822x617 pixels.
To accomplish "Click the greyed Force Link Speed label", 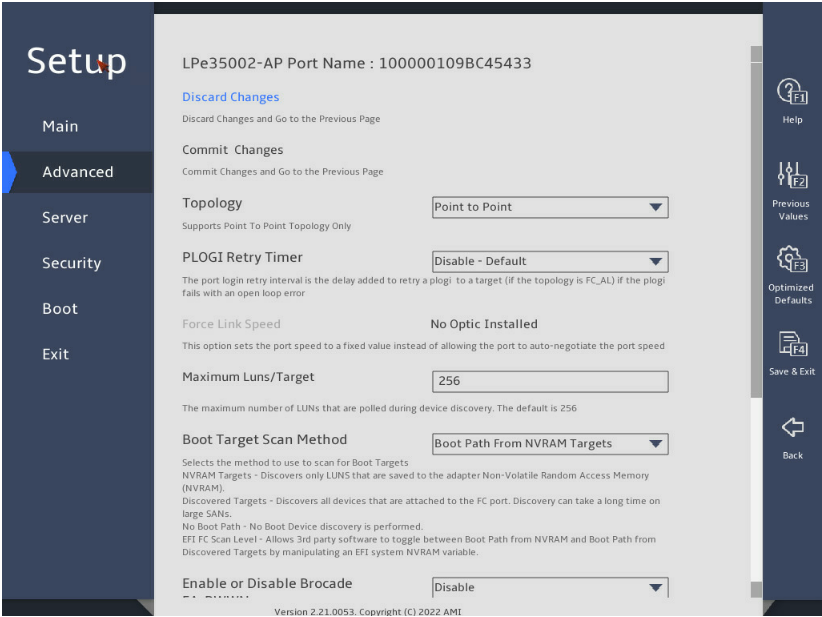I will [x=231, y=324].
